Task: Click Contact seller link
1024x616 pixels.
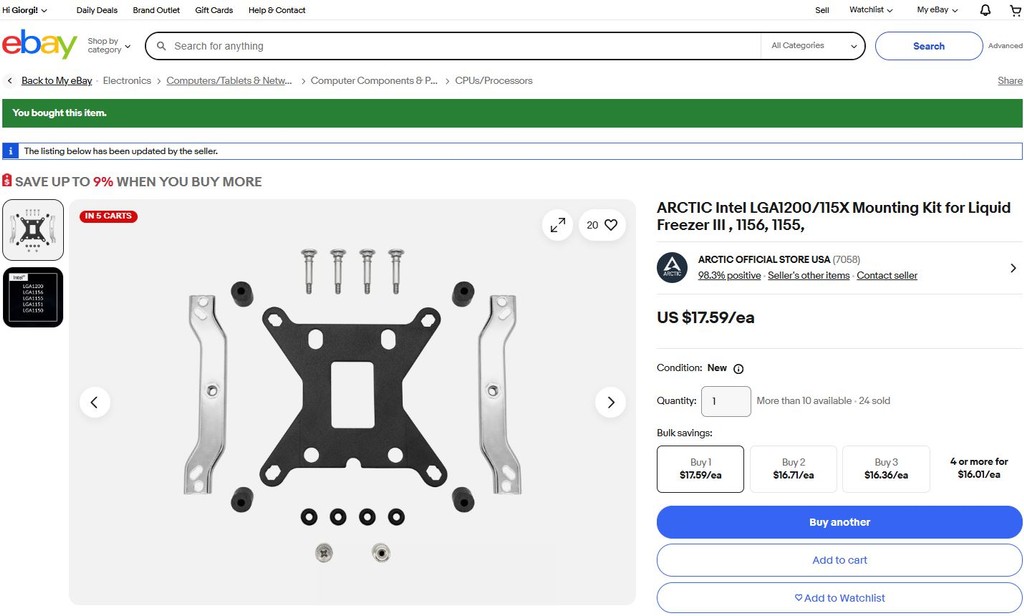Action: tap(887, 276)
